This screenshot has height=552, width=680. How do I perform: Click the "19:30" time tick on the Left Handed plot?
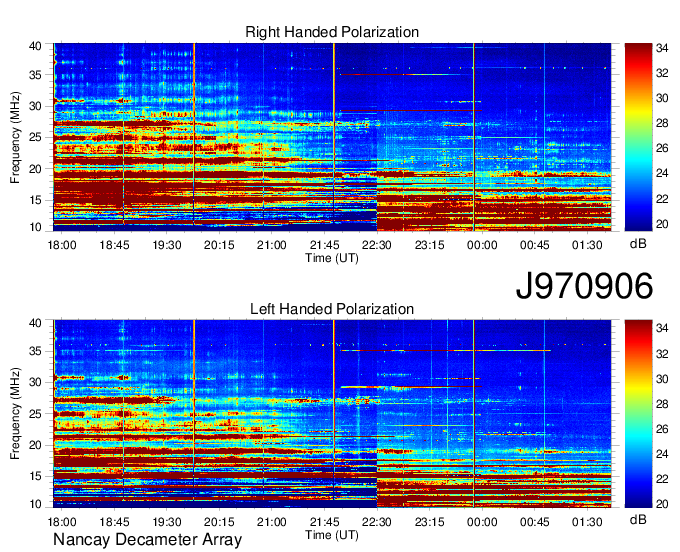tap(167, 522)
